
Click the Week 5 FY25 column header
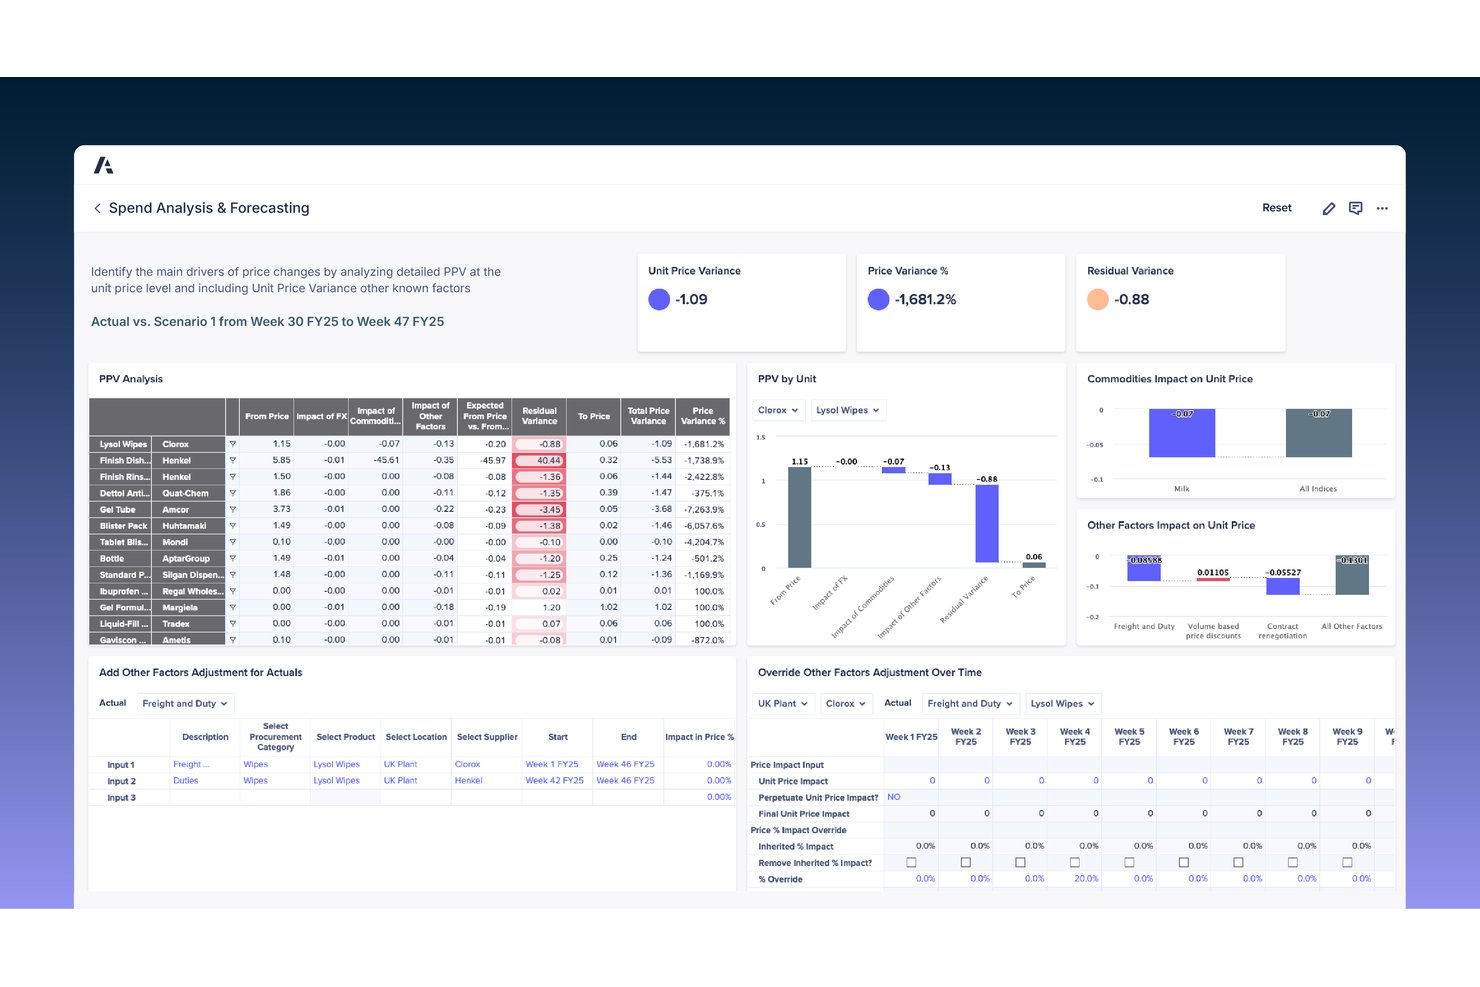pos(1129,737)
